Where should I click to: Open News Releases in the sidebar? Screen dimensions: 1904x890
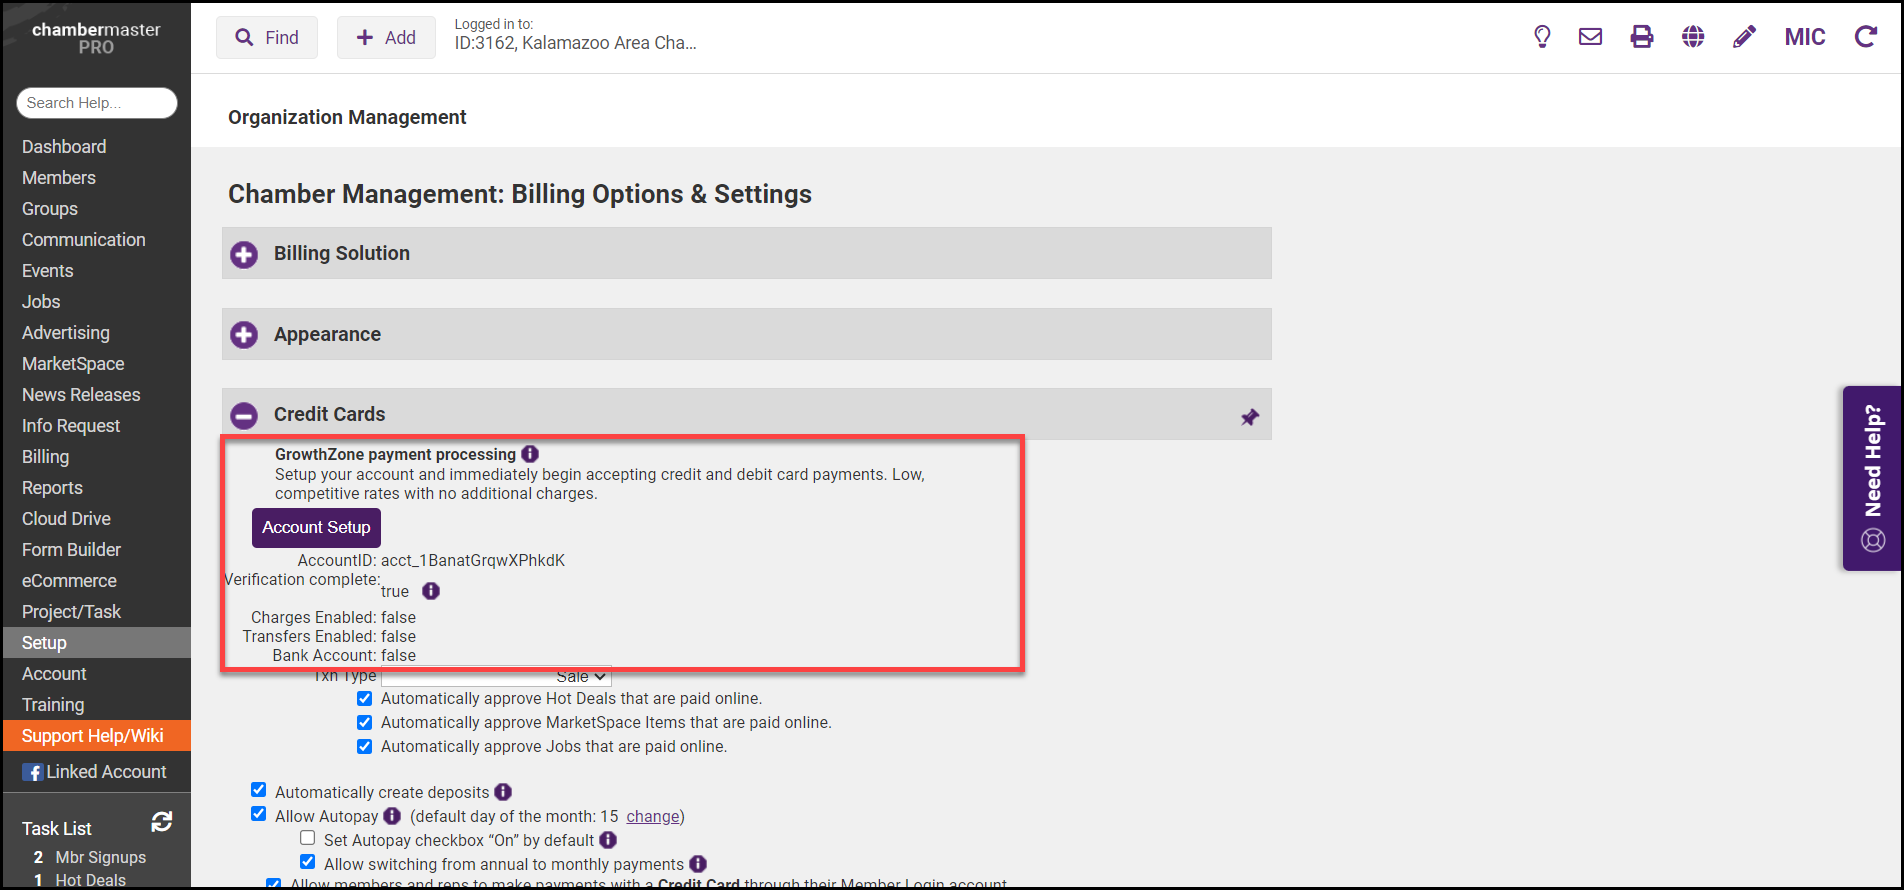click(81, 395)
